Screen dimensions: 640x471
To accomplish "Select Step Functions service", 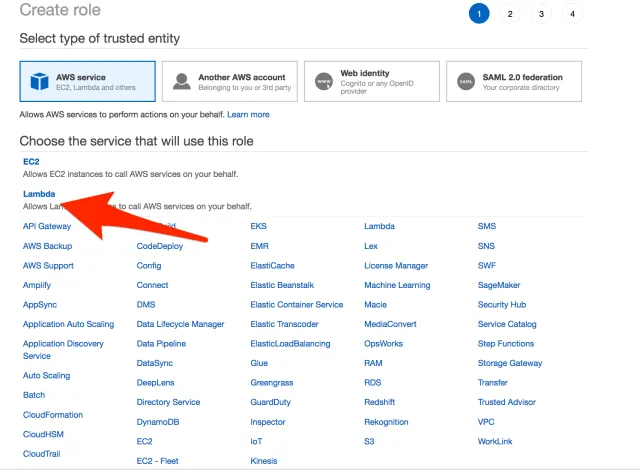I will pos(506,344).
